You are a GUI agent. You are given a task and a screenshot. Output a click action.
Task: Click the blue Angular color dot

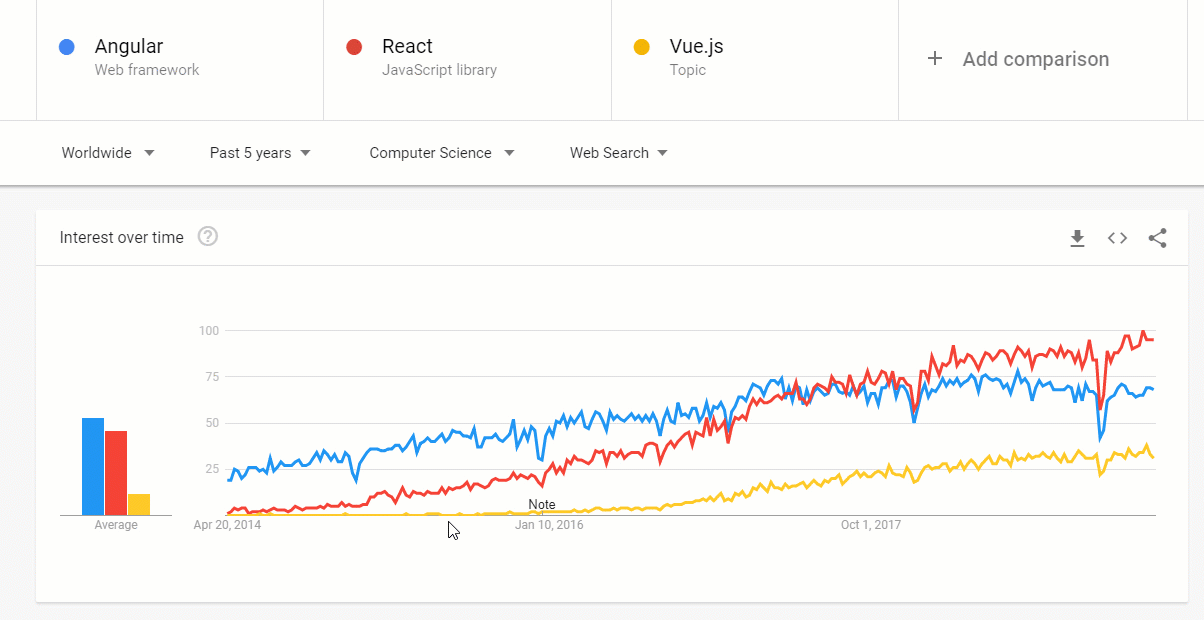67,47
